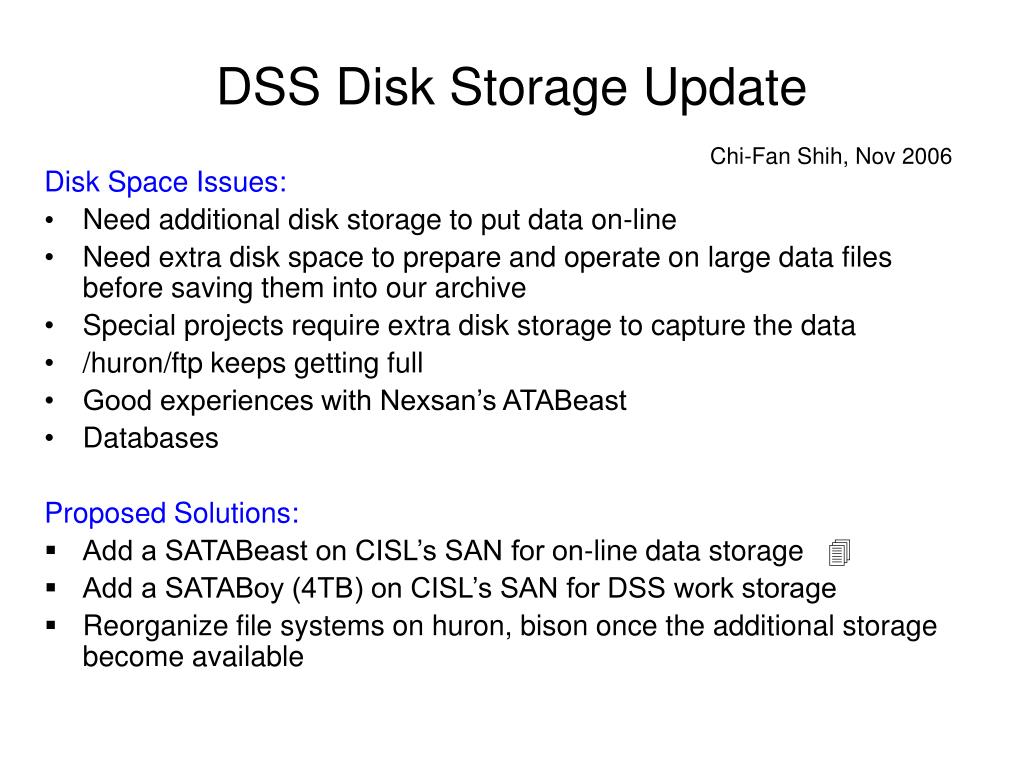Click the SATABoy (4TB) bullet text
Viewport: 1024px width, 768px height.
tap(459, 588)
